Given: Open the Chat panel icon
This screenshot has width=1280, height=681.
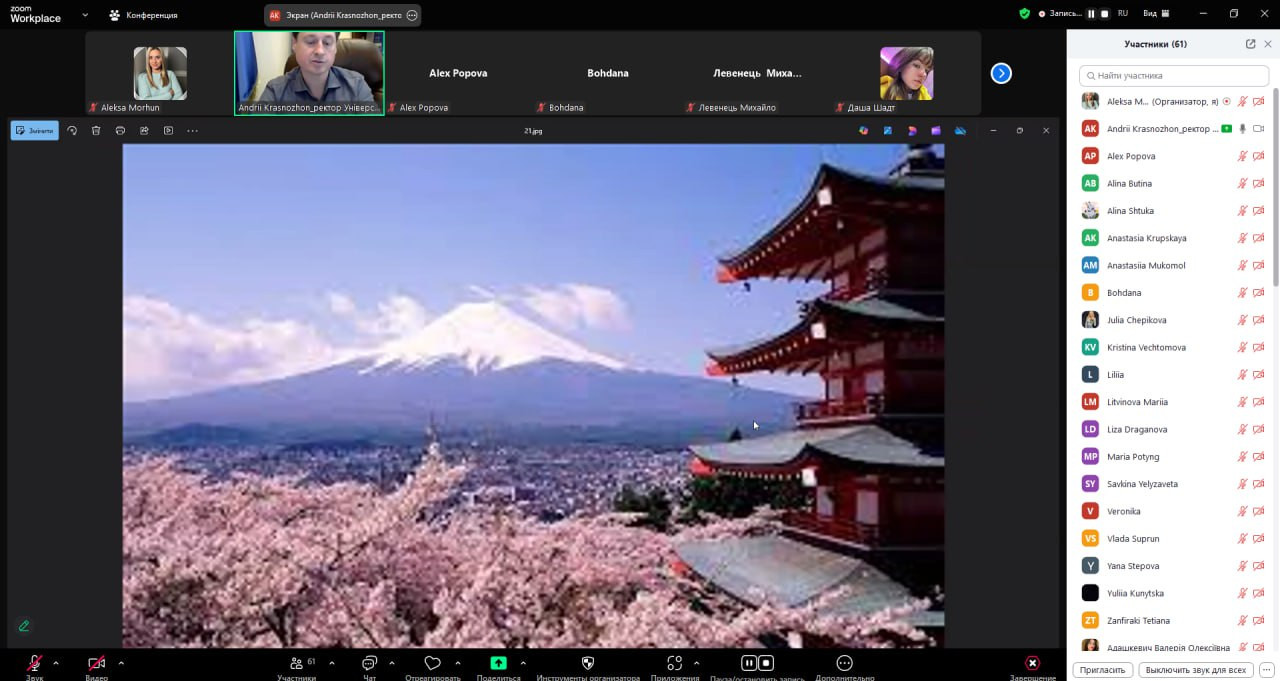Looking at the screenshot, I should [x=369, y=663].
